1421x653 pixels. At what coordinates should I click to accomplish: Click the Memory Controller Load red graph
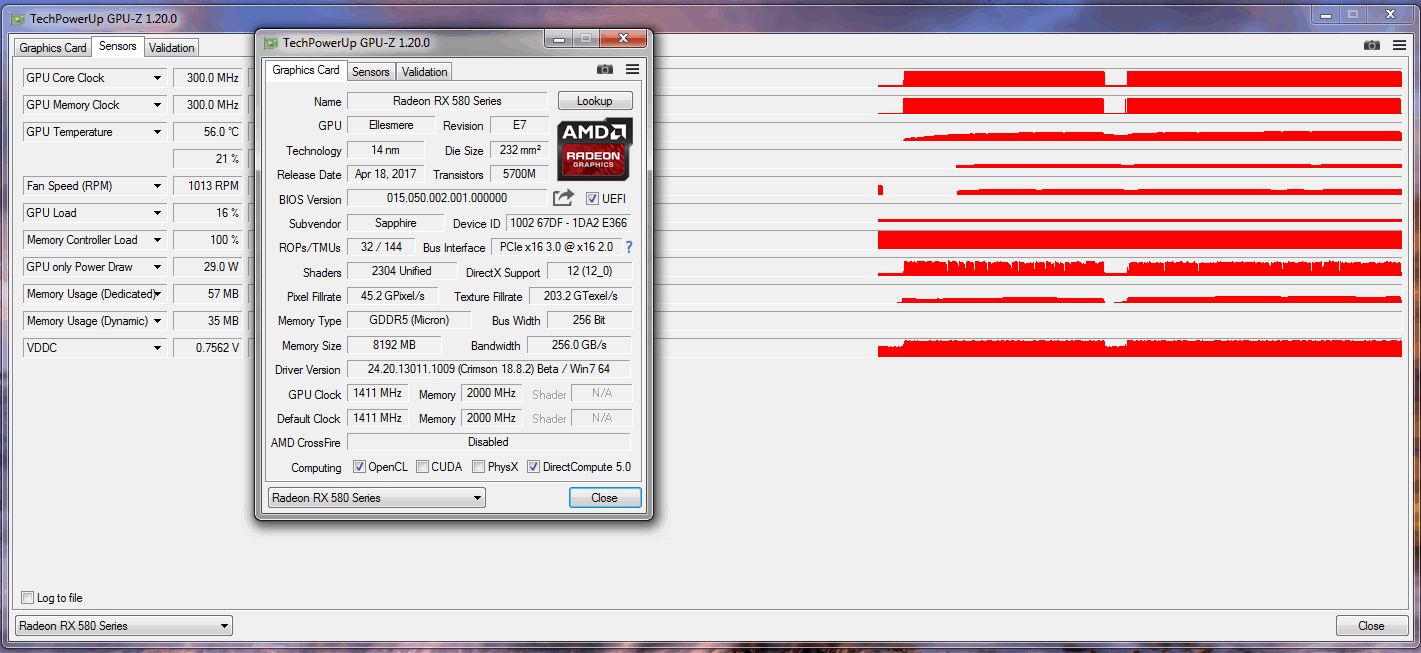coord(1140,240)
